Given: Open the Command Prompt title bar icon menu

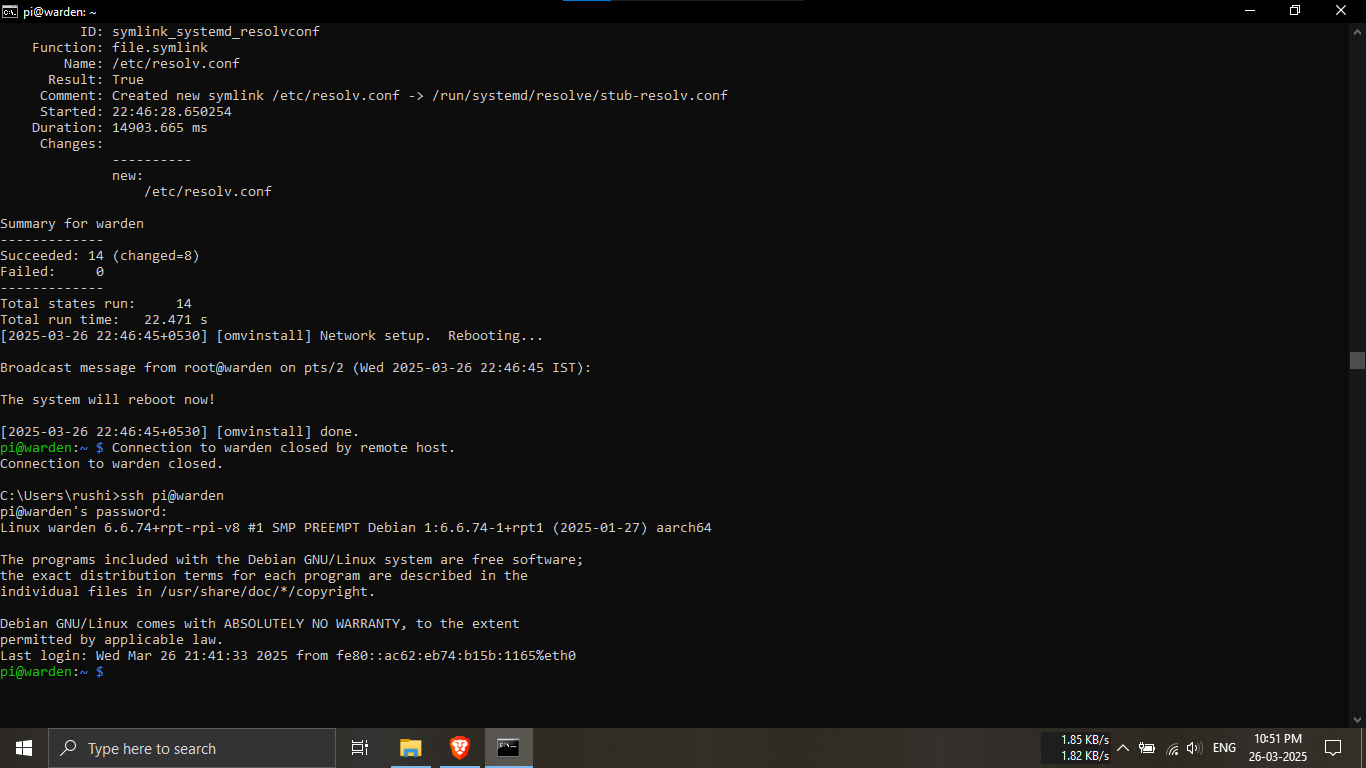Looking at the screenshot, I should point(10,11).
